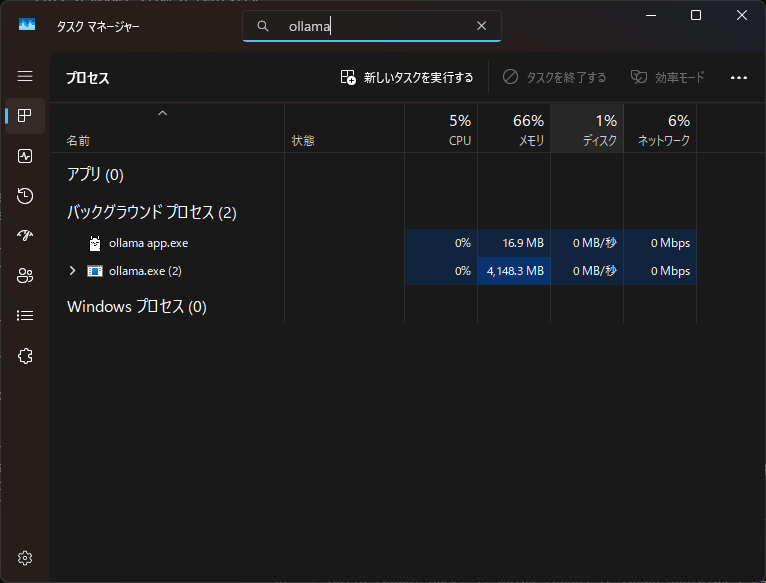Open the three-dots more options menu
The image size is (766, 583).
pyautogui.click(x=739, y=77)
